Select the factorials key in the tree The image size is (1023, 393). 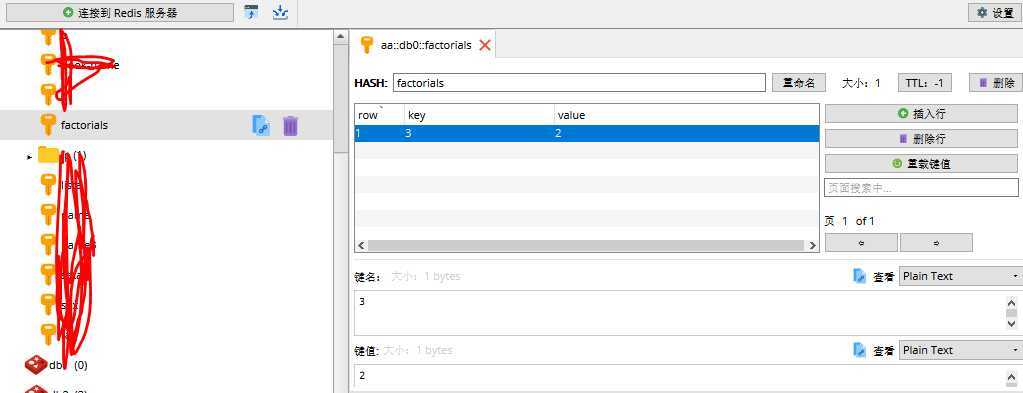pyautogui.click(x=166, y=125)
